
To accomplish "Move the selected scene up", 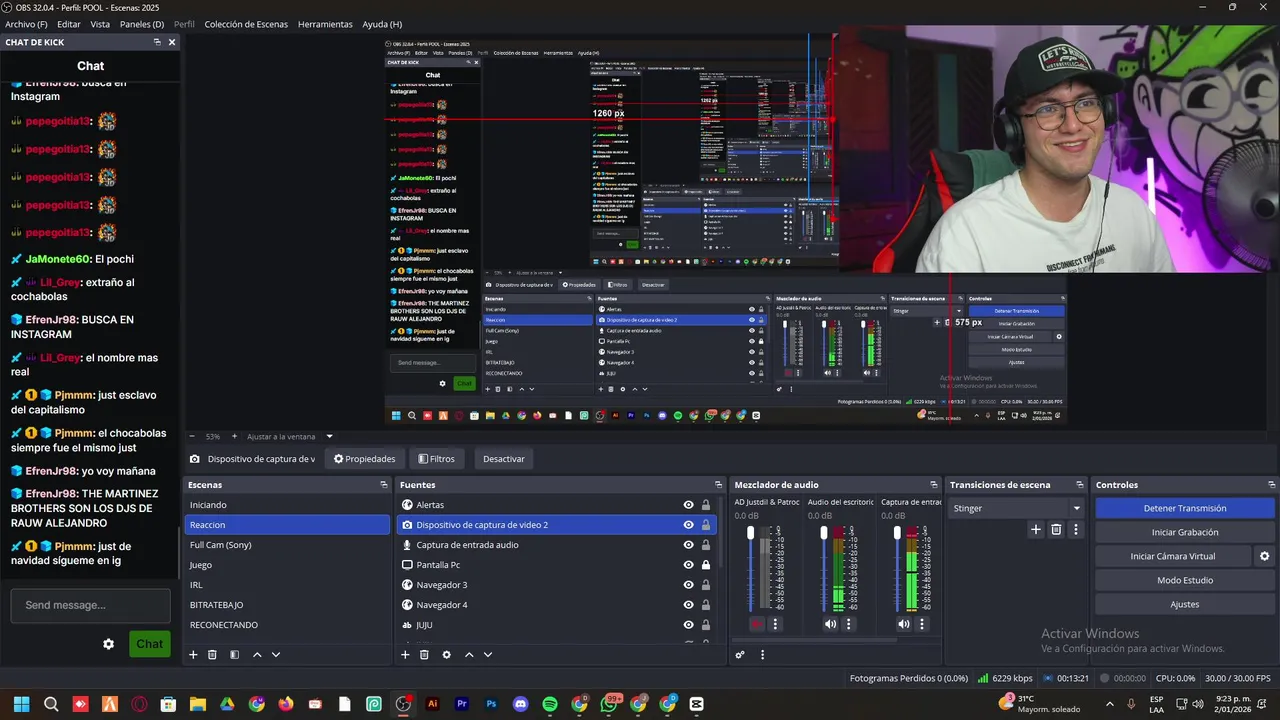I will point(257,655).
